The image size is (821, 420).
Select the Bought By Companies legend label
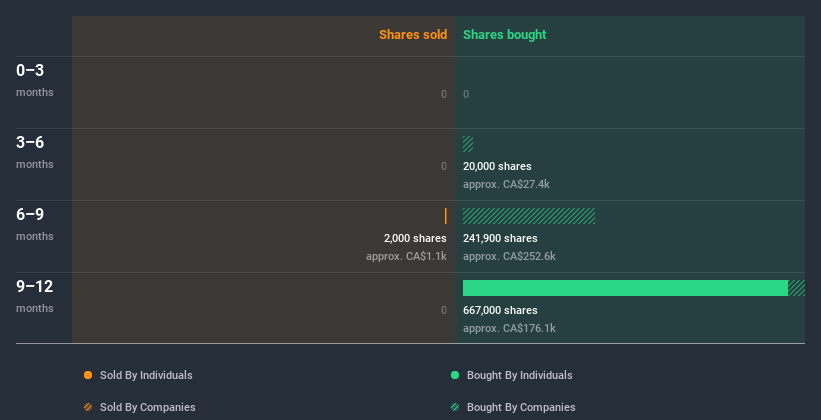pyautogui.click(x=521, y=407)
